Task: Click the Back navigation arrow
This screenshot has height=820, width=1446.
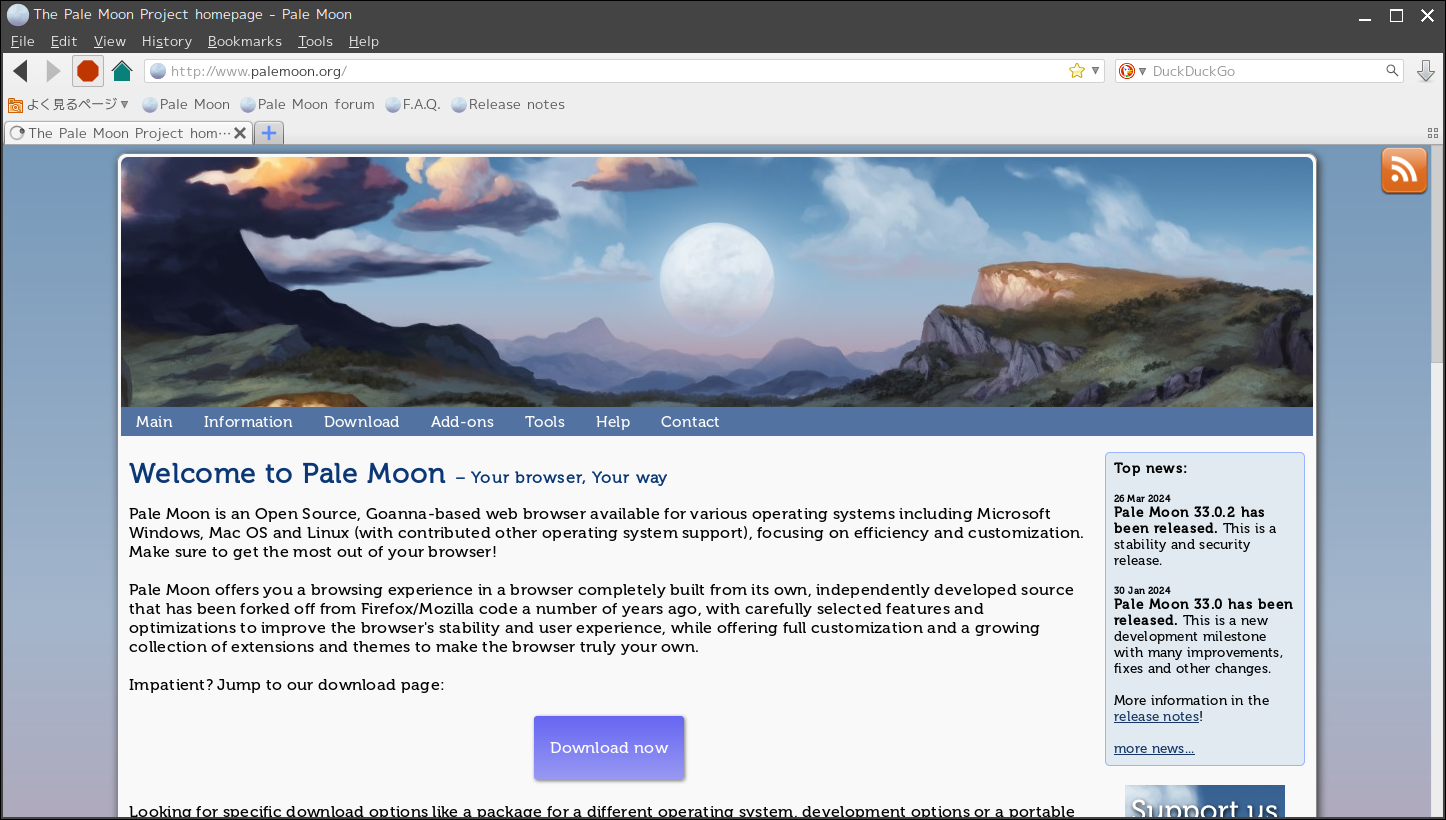Action: [20, 71]
